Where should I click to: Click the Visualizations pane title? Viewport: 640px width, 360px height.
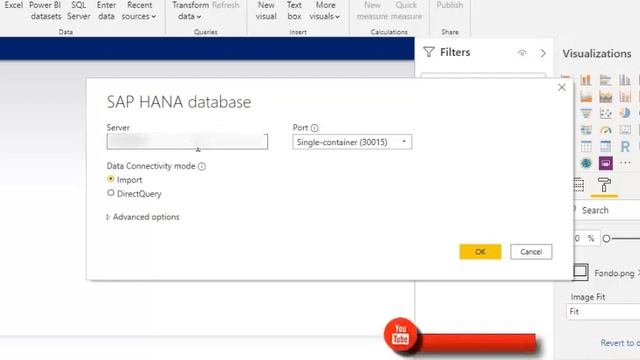[x=597, y=53]
